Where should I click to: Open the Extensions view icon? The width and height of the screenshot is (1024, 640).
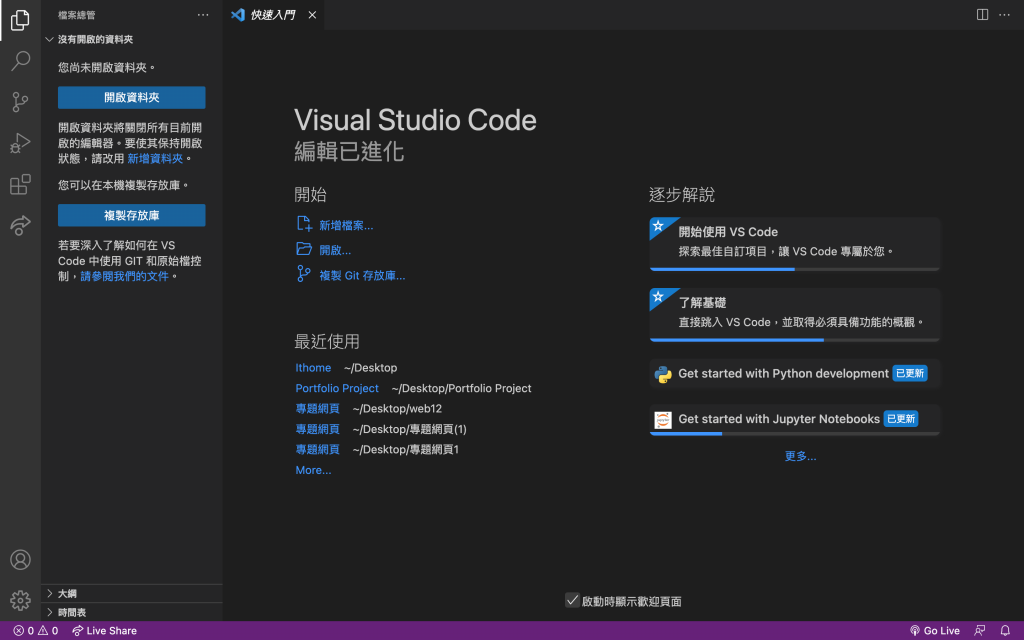tap(20, 184)
